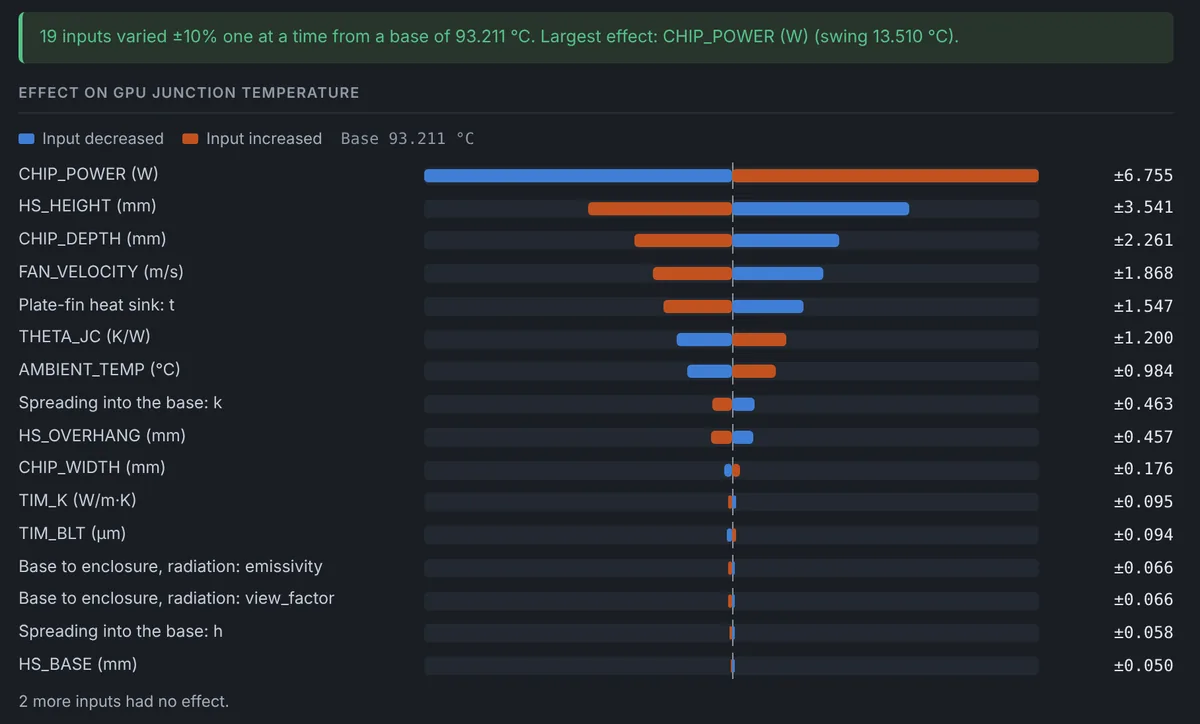Click the ±0.058 value
The width and height of the screenshot is (1200, 724).
click(x=1143, y=633)
